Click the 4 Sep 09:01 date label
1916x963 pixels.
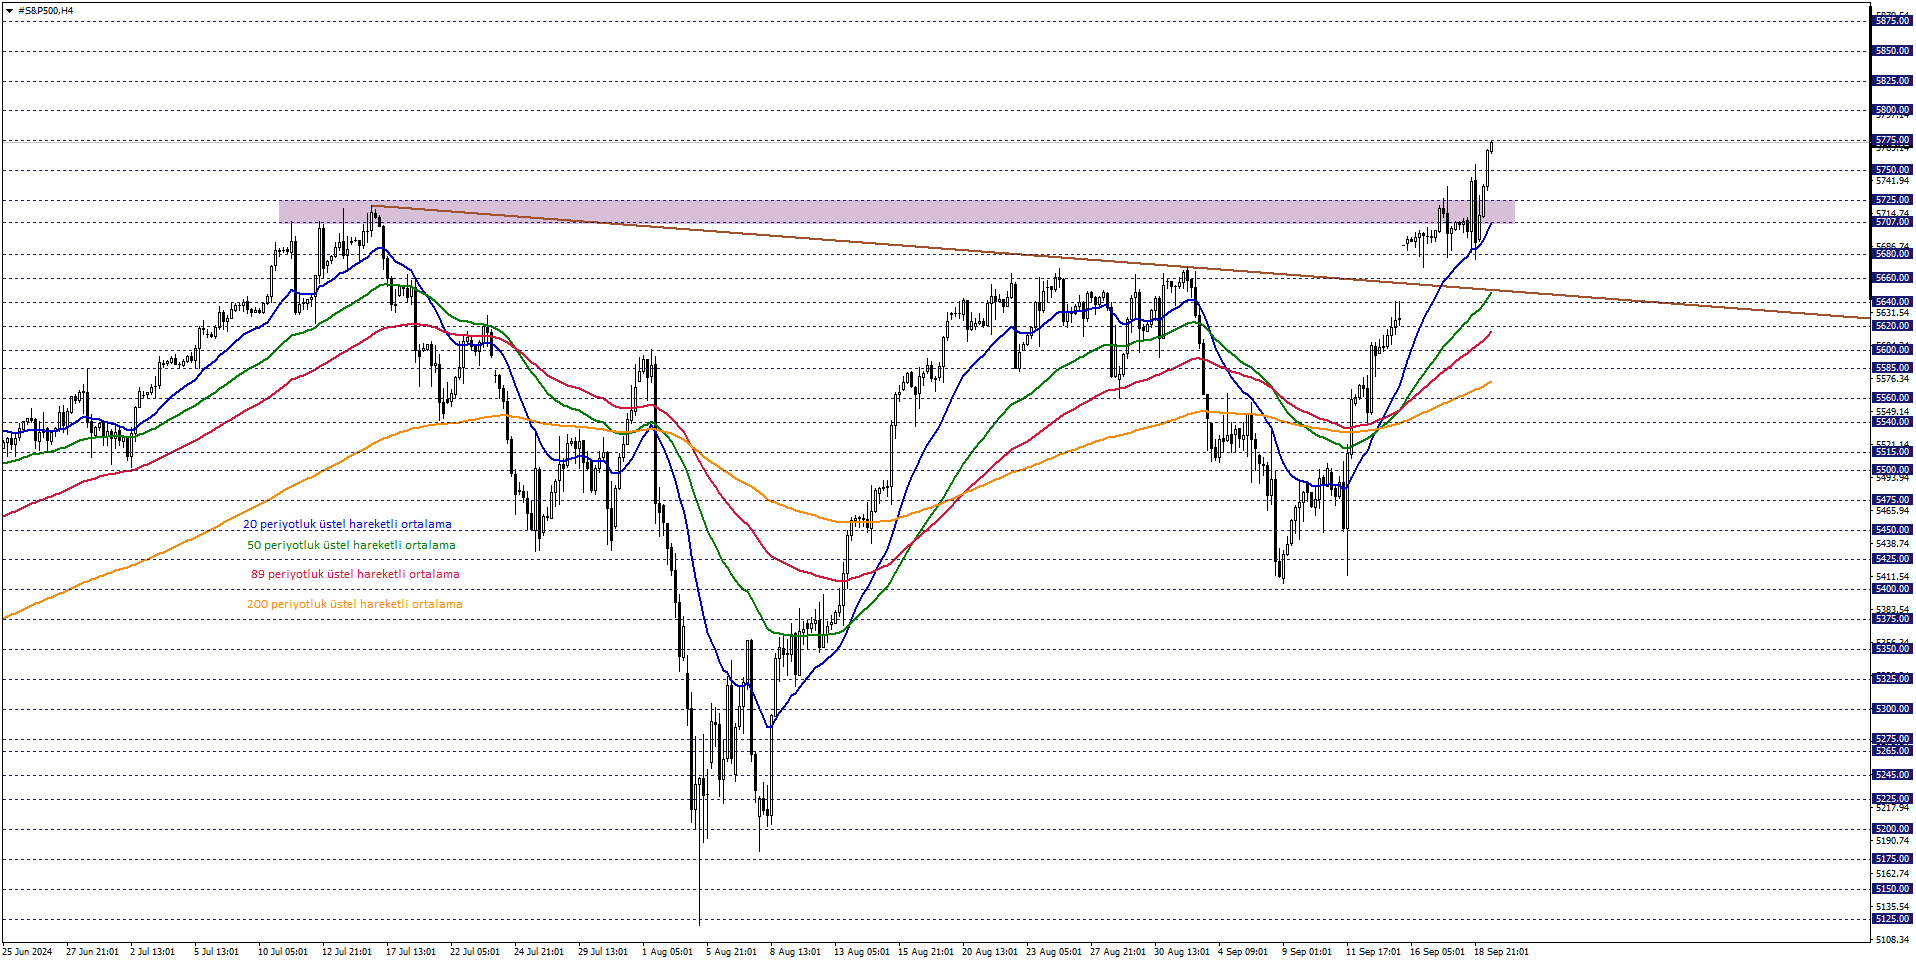1243,952
